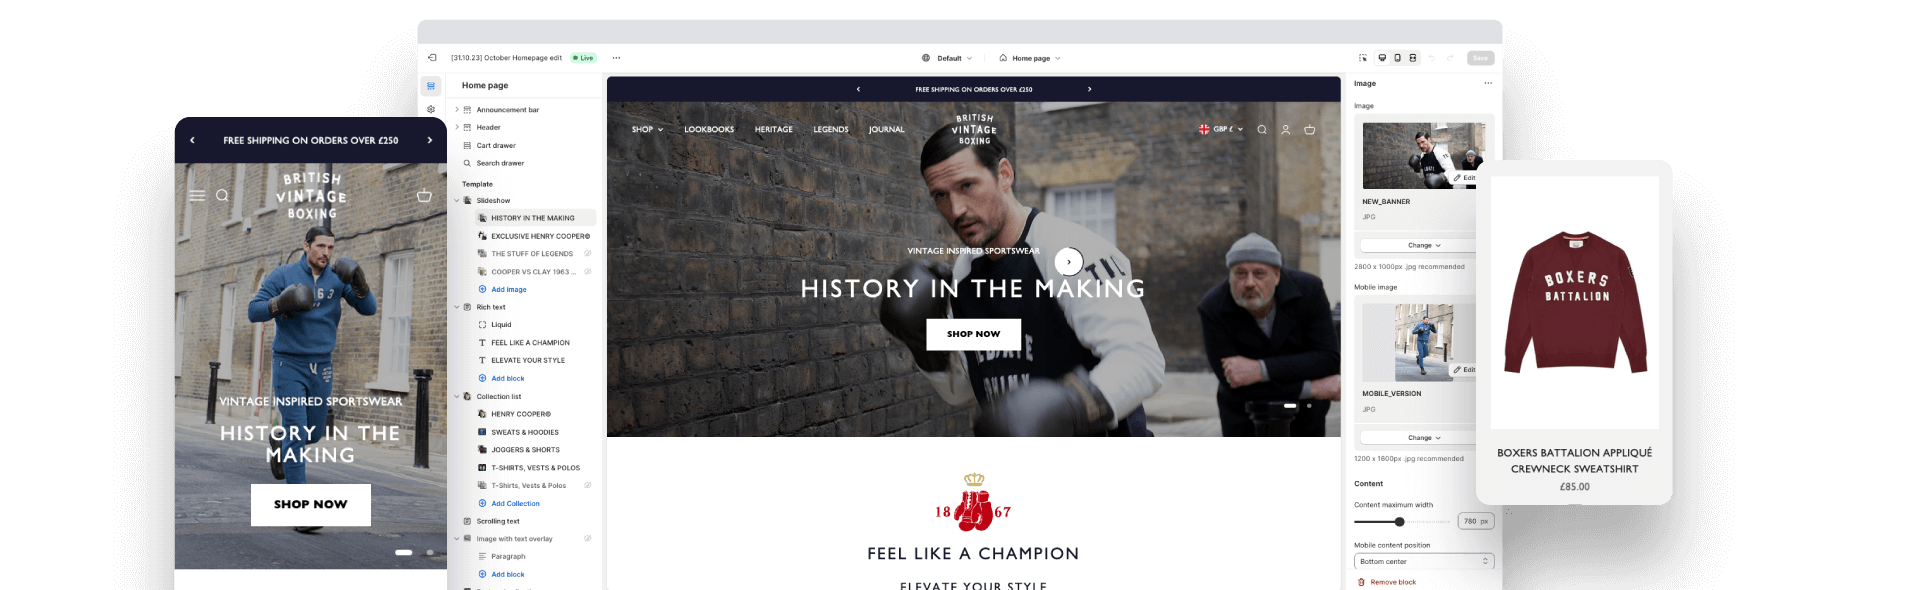Click the Remove block button
The height and width of the screenshot is (590, 1920).
point(1386,582)
